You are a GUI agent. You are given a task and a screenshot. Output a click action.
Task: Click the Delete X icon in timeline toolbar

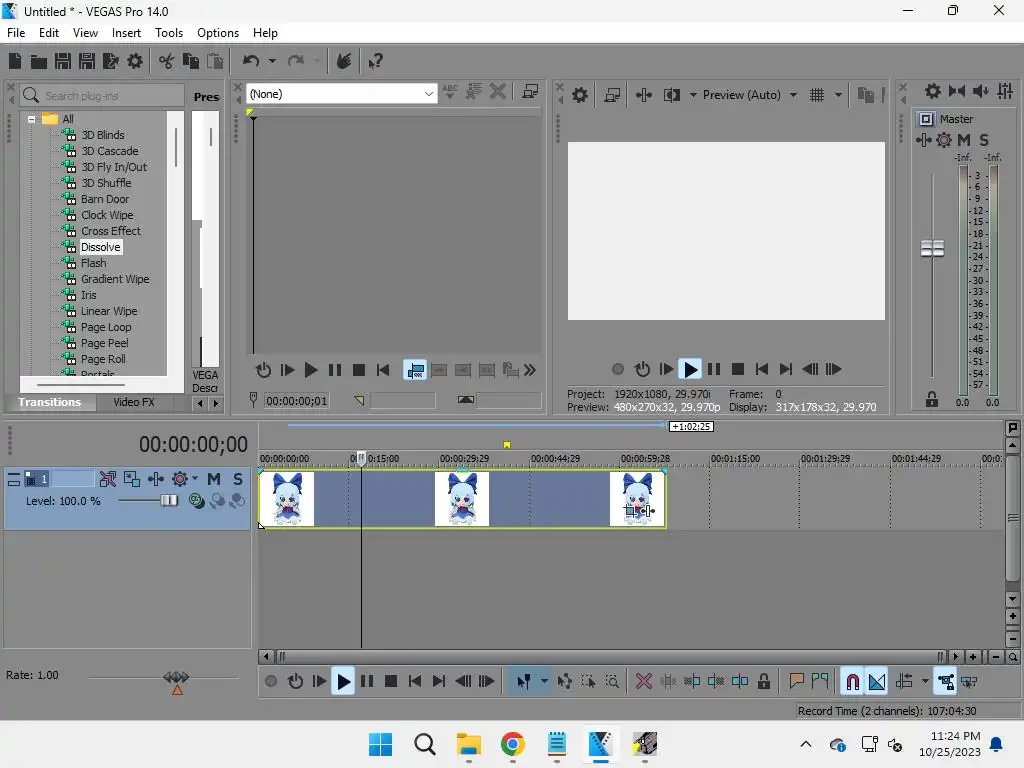point(643,682)
